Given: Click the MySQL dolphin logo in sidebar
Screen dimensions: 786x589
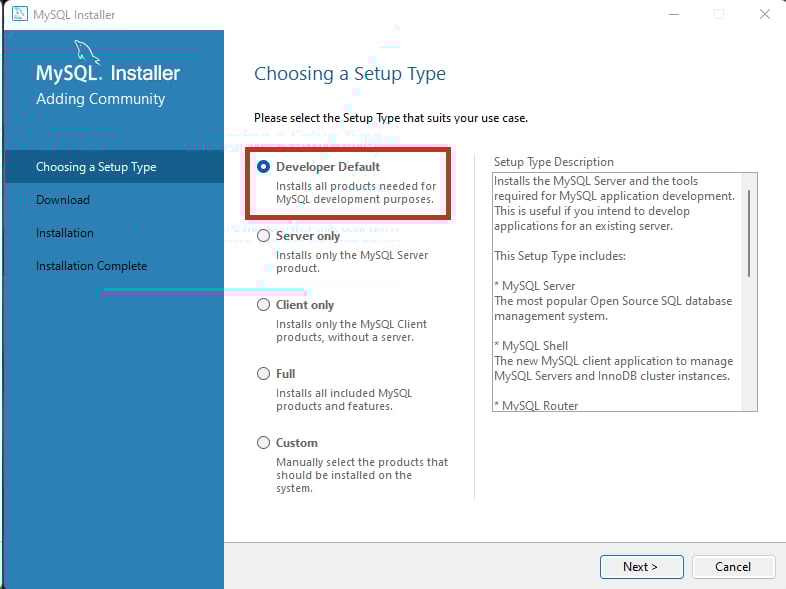Looking at the screenshot, I should (87, 52).
